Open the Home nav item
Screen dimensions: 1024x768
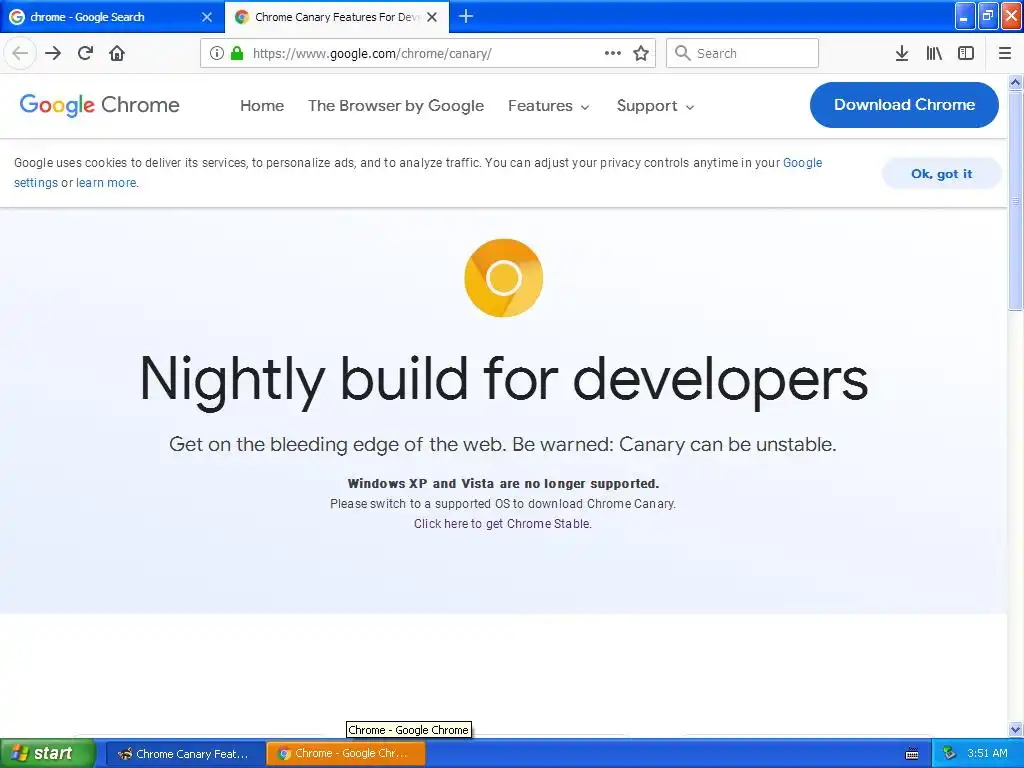262,106
